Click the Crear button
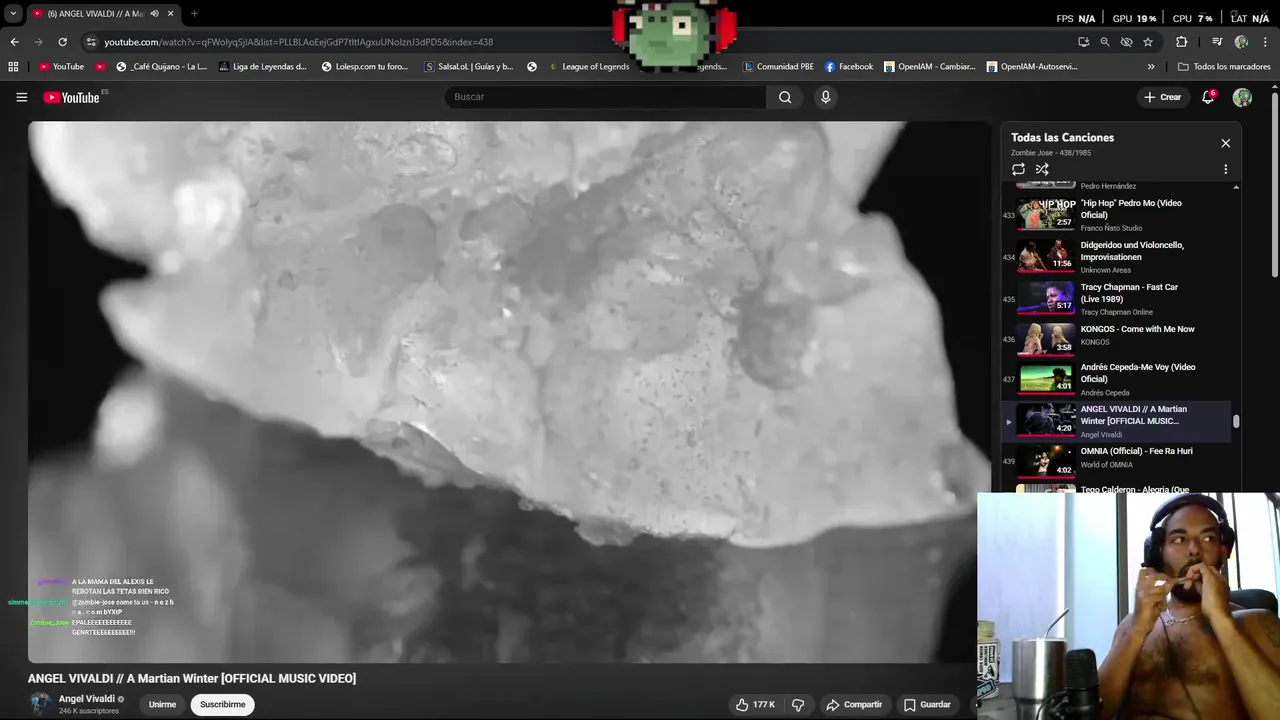This screenshot has height=720, width=1280. (1163, 97)
